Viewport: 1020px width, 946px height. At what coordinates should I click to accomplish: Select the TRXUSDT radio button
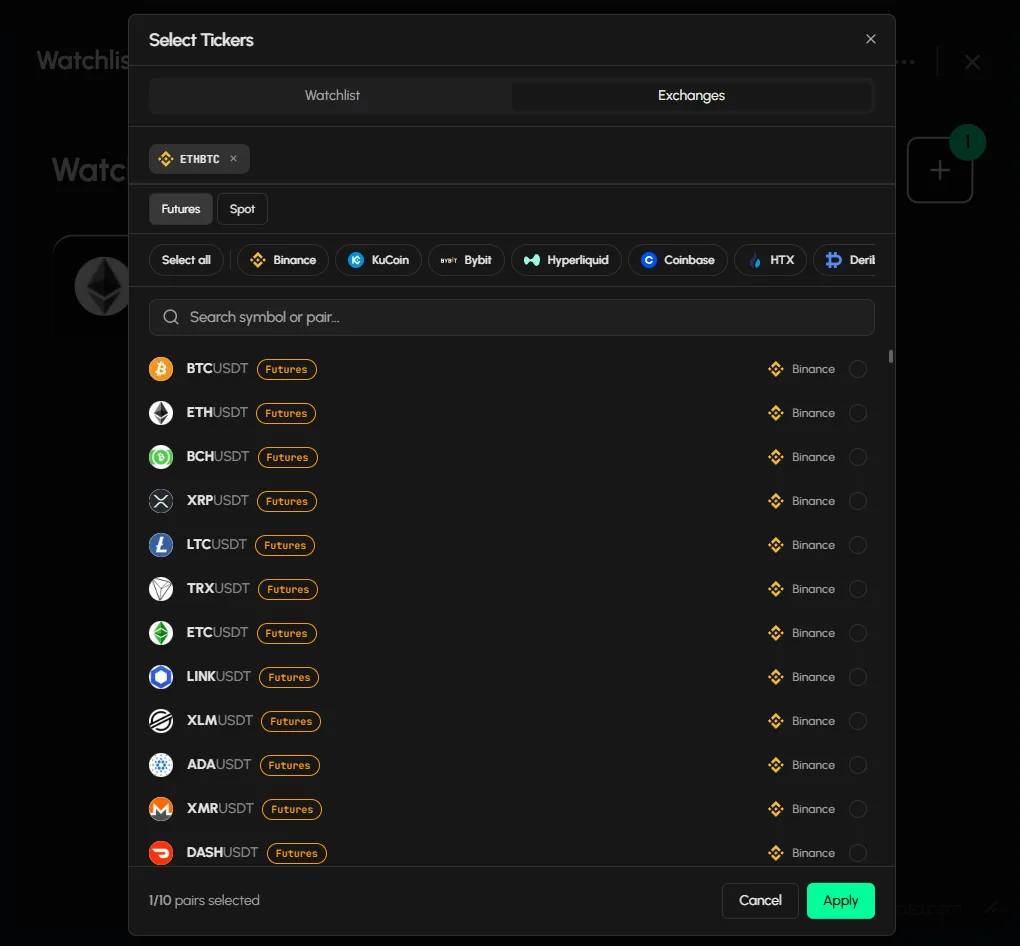(x=858, y=589)
